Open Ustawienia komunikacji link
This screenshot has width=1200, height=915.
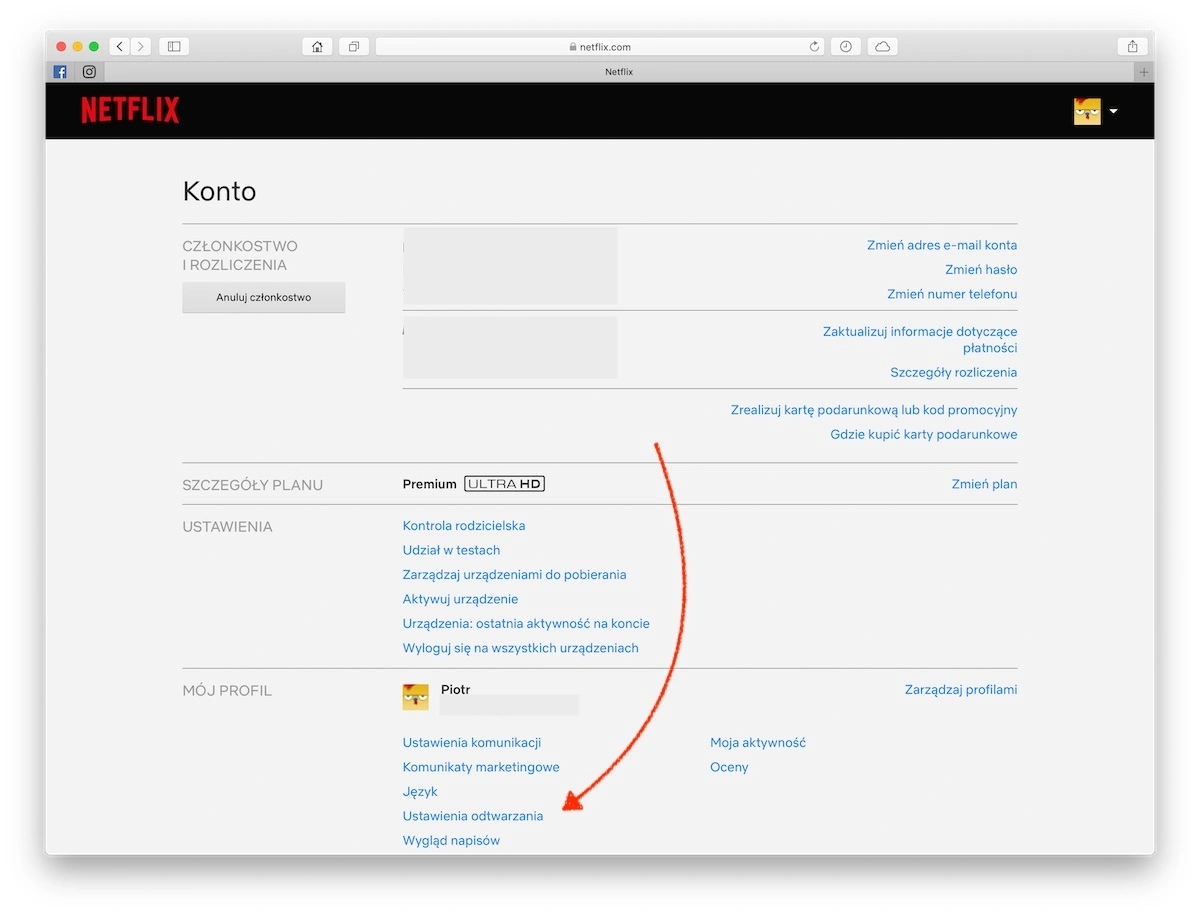pos(472,743)
